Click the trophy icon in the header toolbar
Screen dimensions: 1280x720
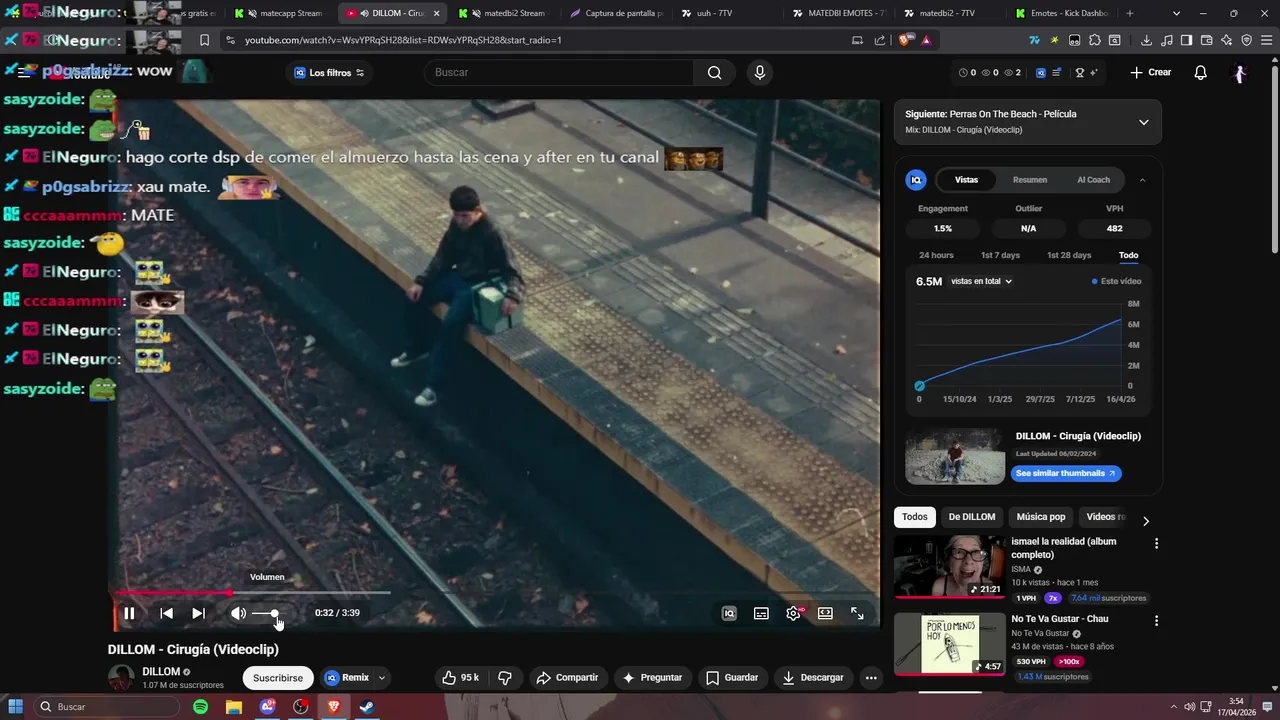pos(1079,72)
